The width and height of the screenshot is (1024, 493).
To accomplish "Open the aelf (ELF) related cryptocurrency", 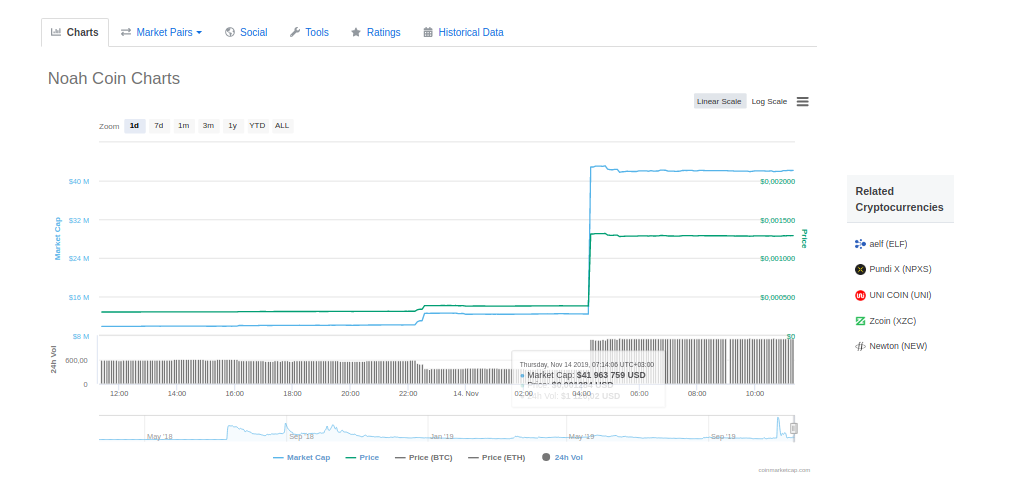I will tap(888, 244).
